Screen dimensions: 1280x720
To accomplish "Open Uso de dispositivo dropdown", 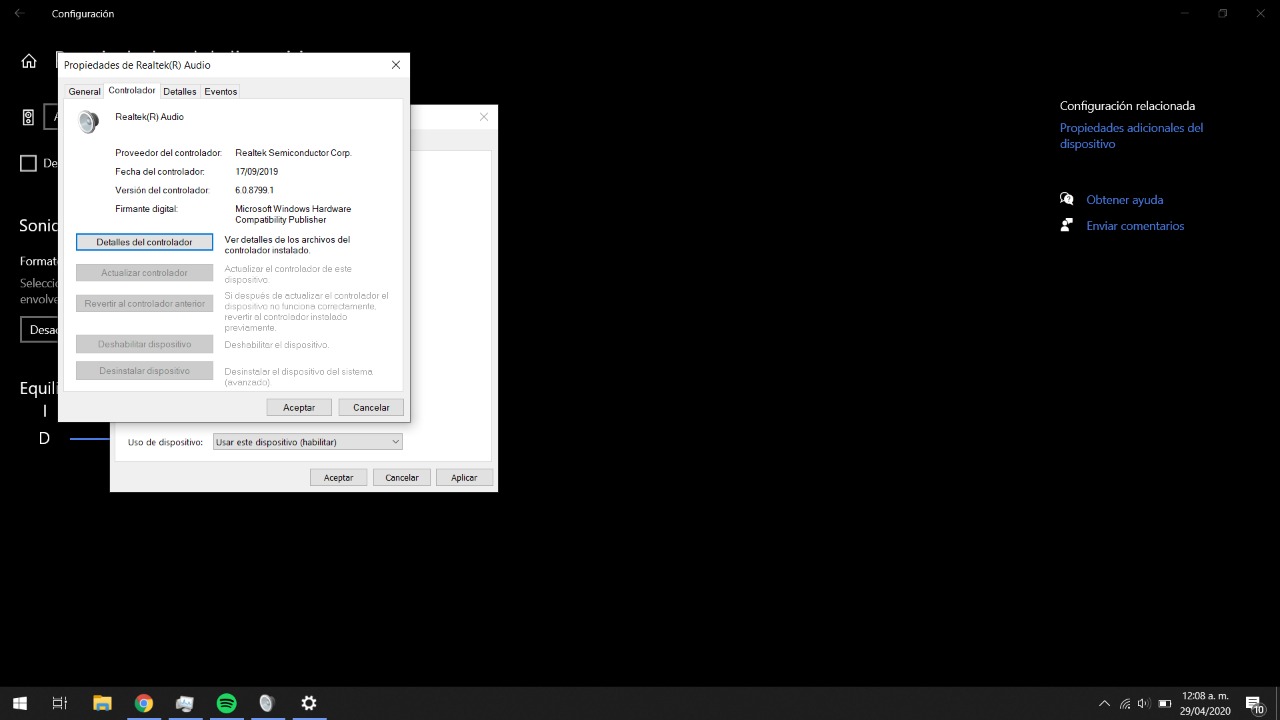I will pyautogui.click(x=308, y=442).
